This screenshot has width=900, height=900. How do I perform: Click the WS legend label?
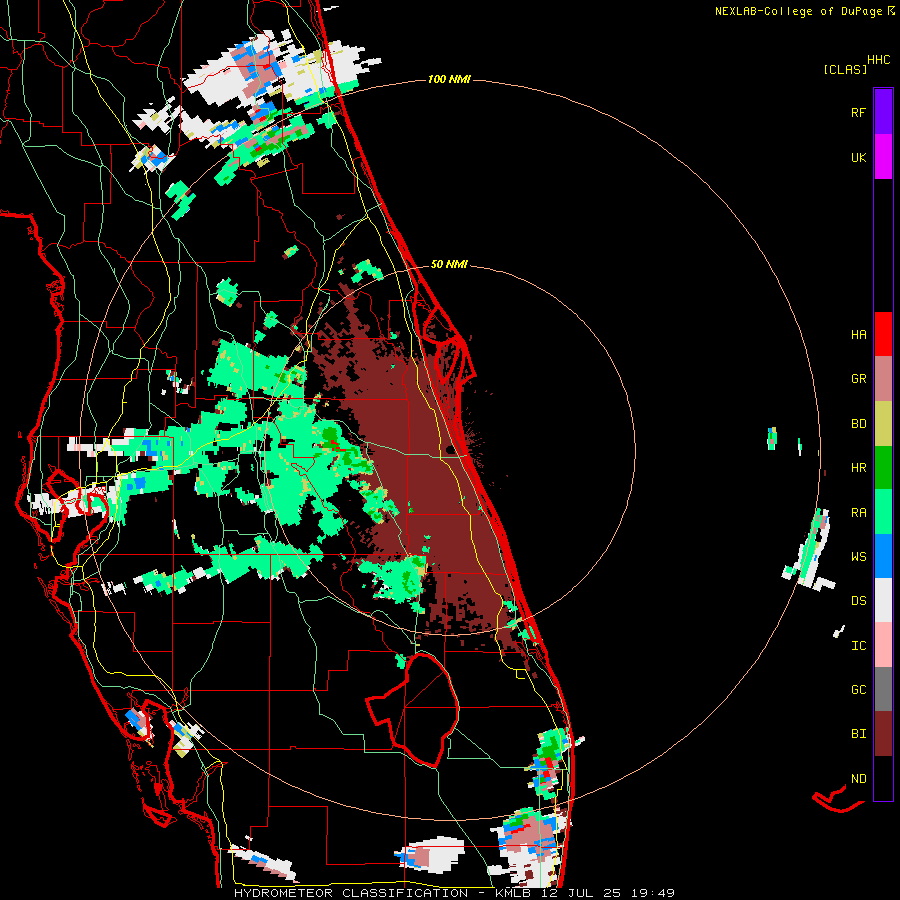click(858, 557)
